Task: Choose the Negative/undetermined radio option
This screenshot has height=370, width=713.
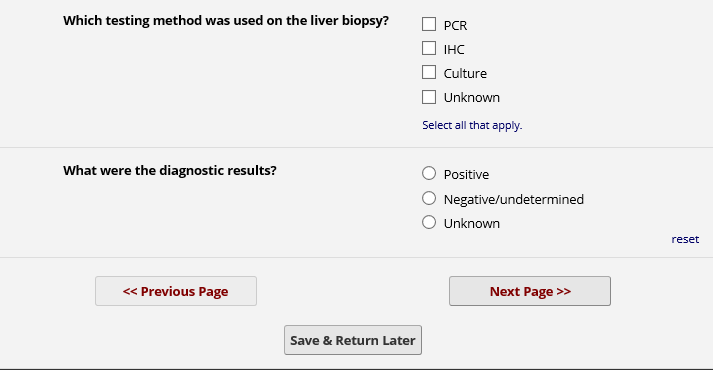Action: tap(429, 198)
